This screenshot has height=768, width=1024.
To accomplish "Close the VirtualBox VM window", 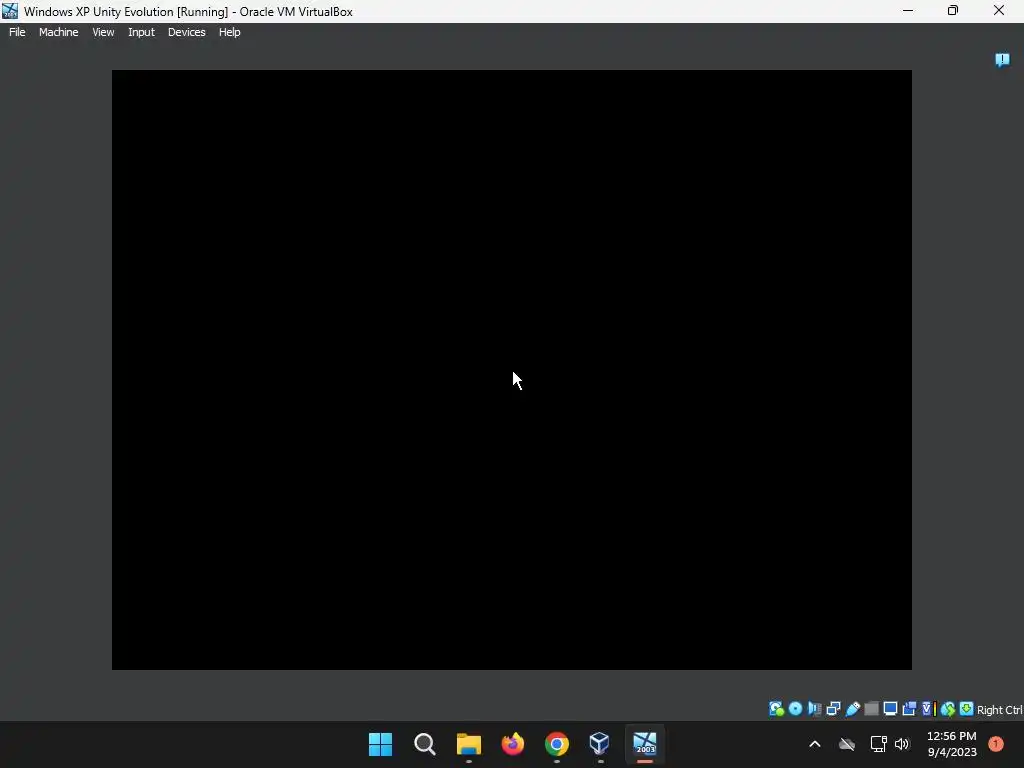I will click(x=999, y=10).
